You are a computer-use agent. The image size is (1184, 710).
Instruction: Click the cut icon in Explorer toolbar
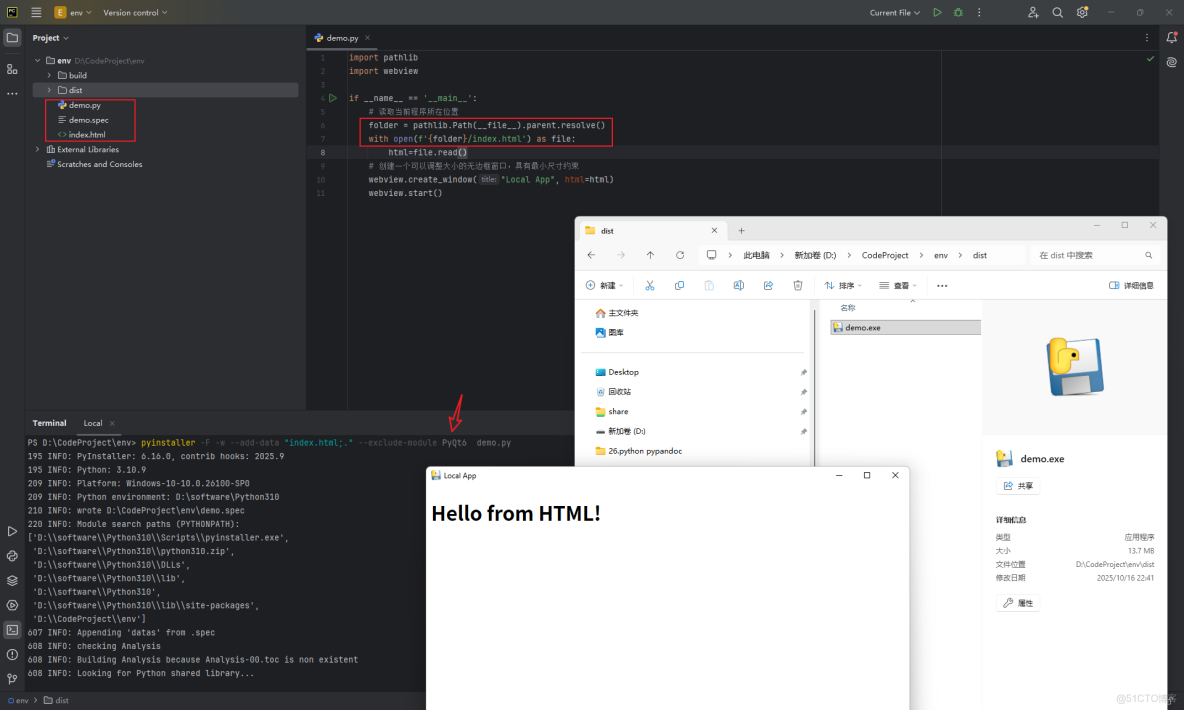650,285
